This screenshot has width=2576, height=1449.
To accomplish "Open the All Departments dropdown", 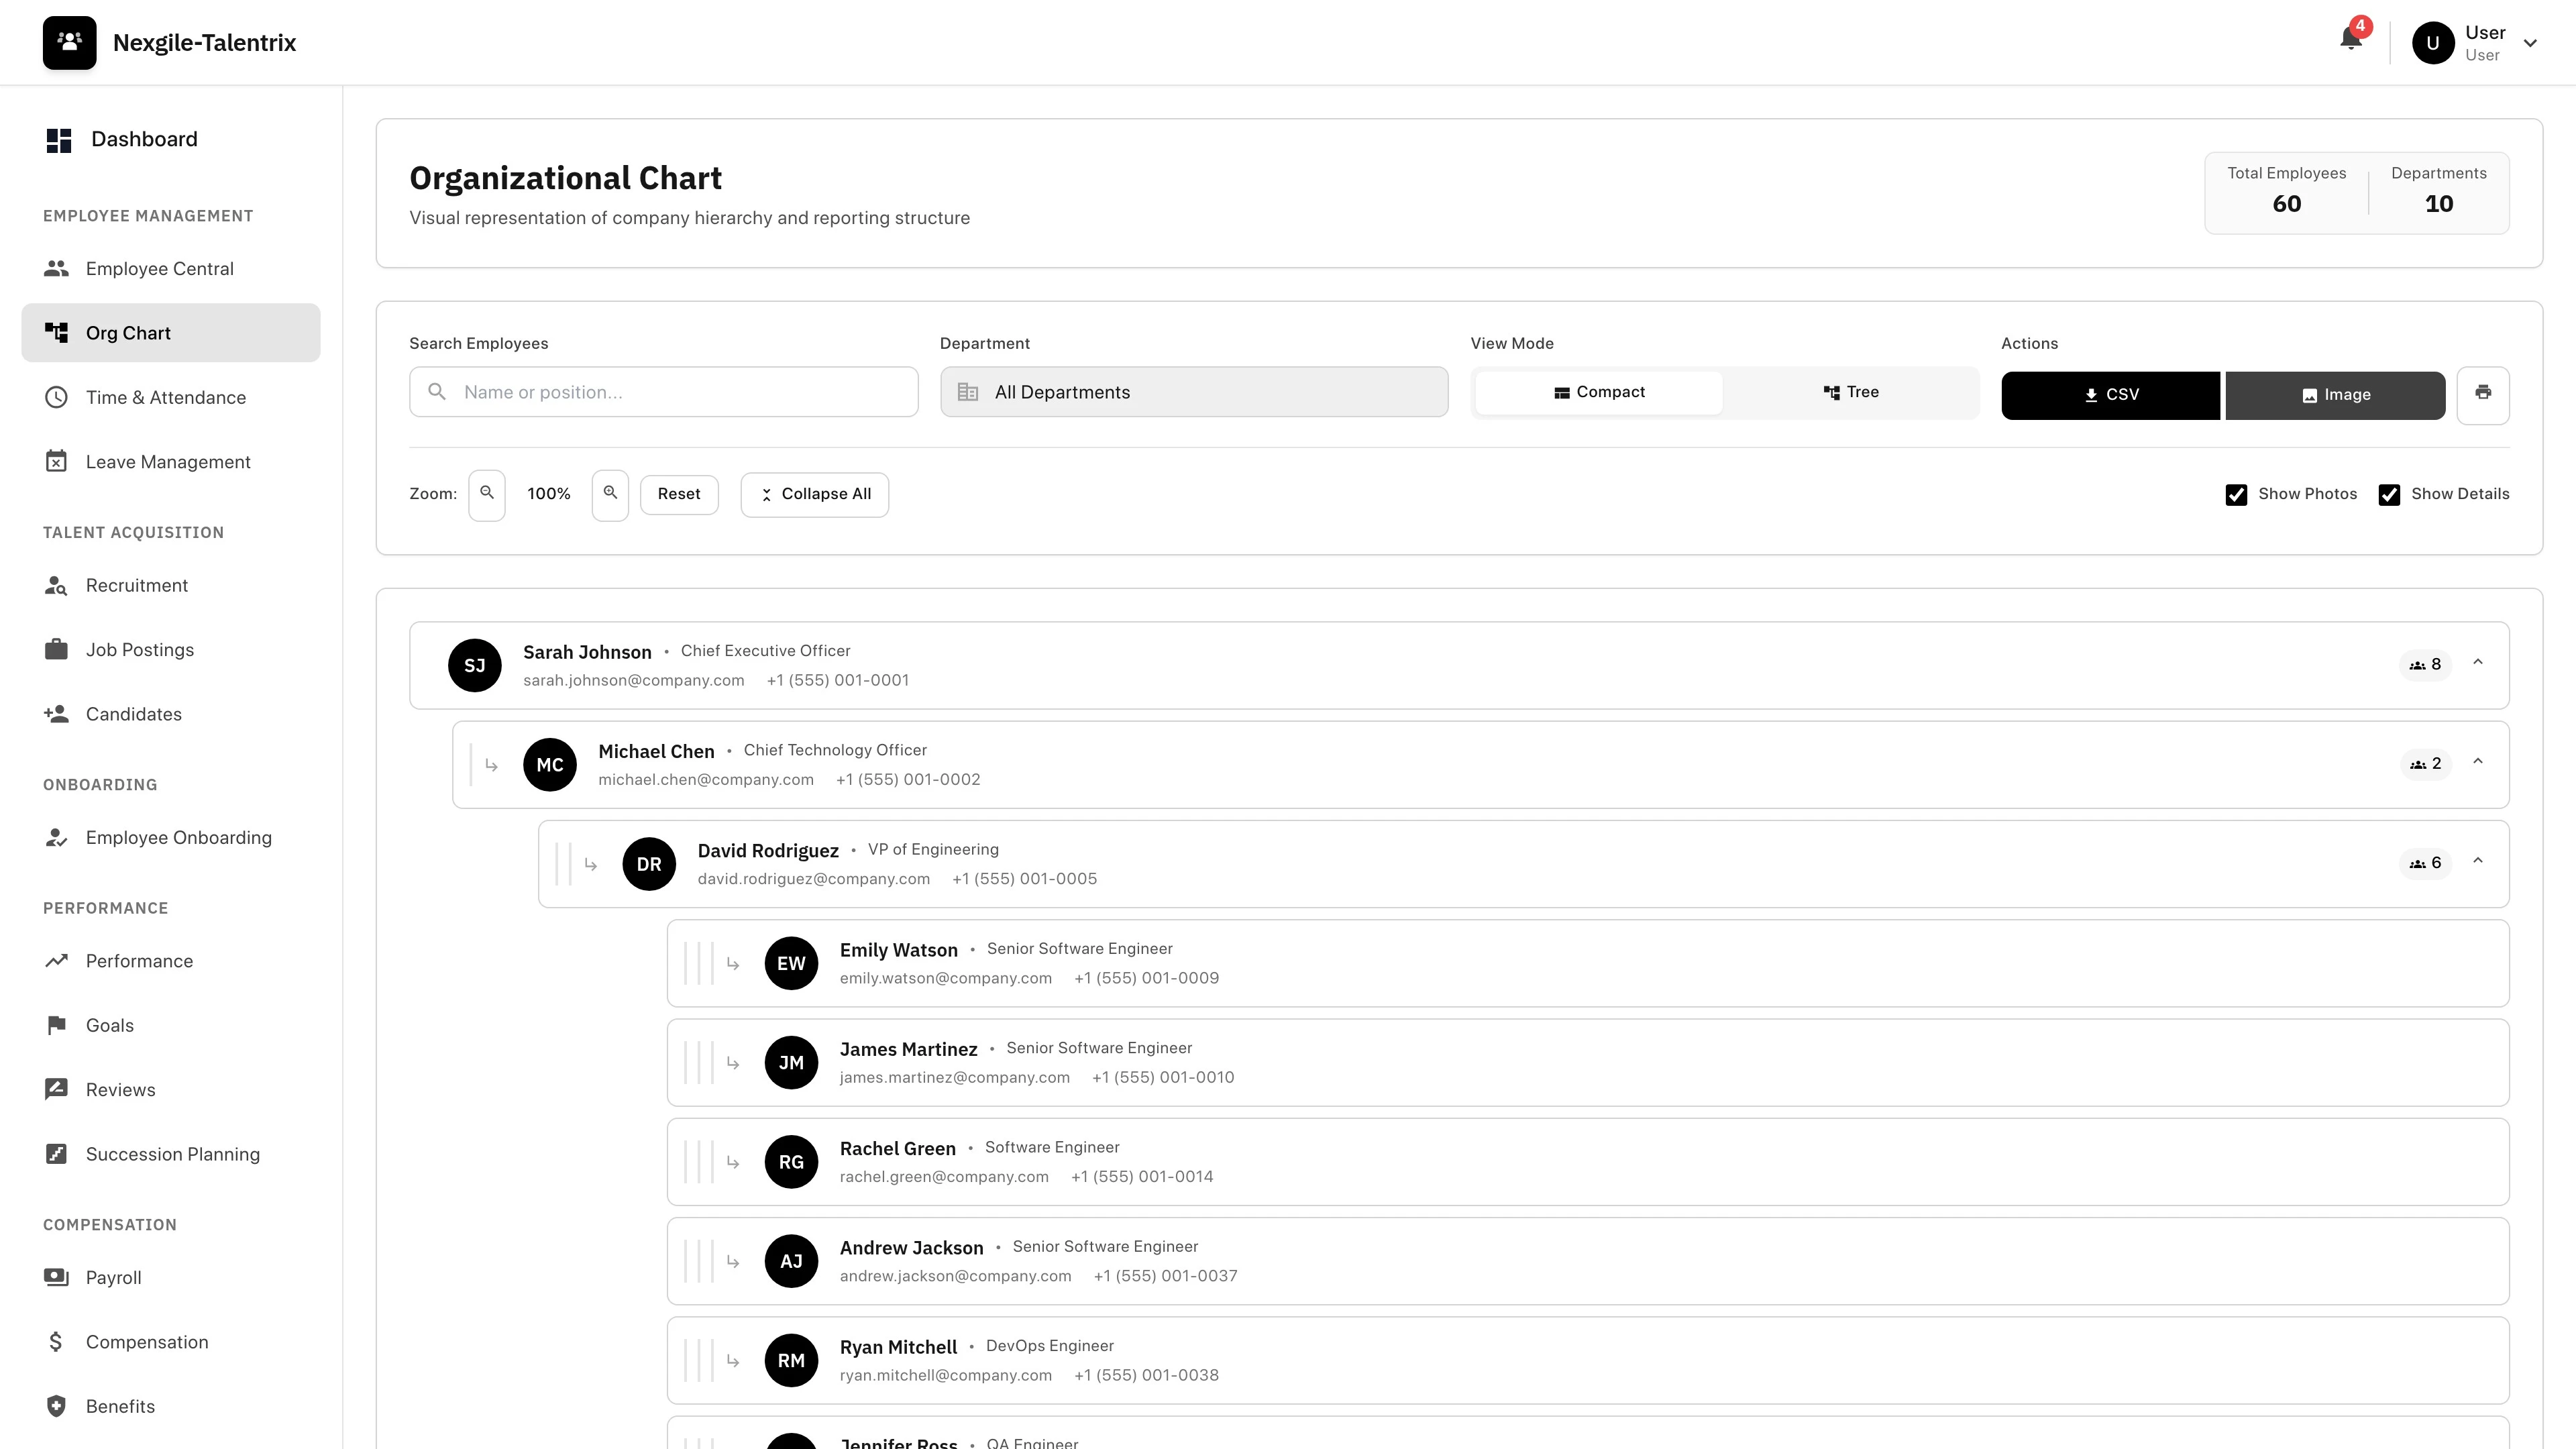I will coord(1194,392).
